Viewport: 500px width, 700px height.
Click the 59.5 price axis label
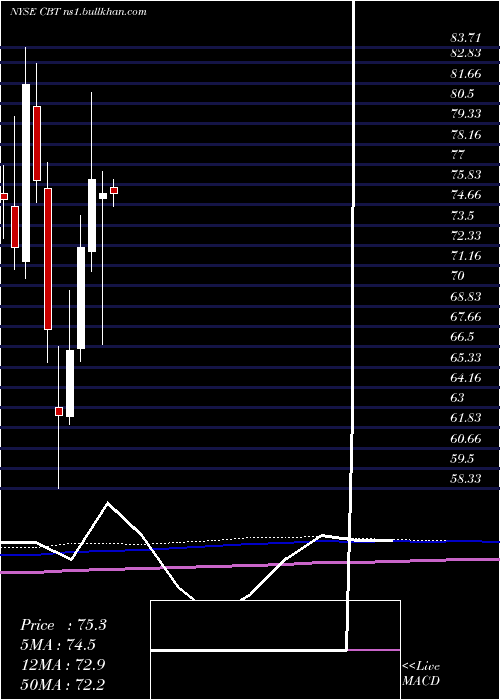(462, 458)
